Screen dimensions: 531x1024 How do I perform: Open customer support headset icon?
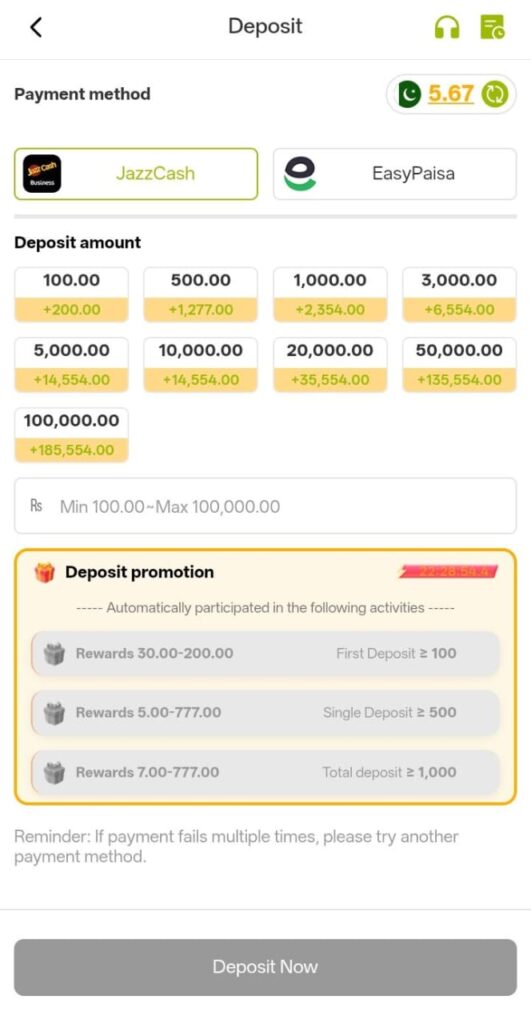[x=447, y=27]
